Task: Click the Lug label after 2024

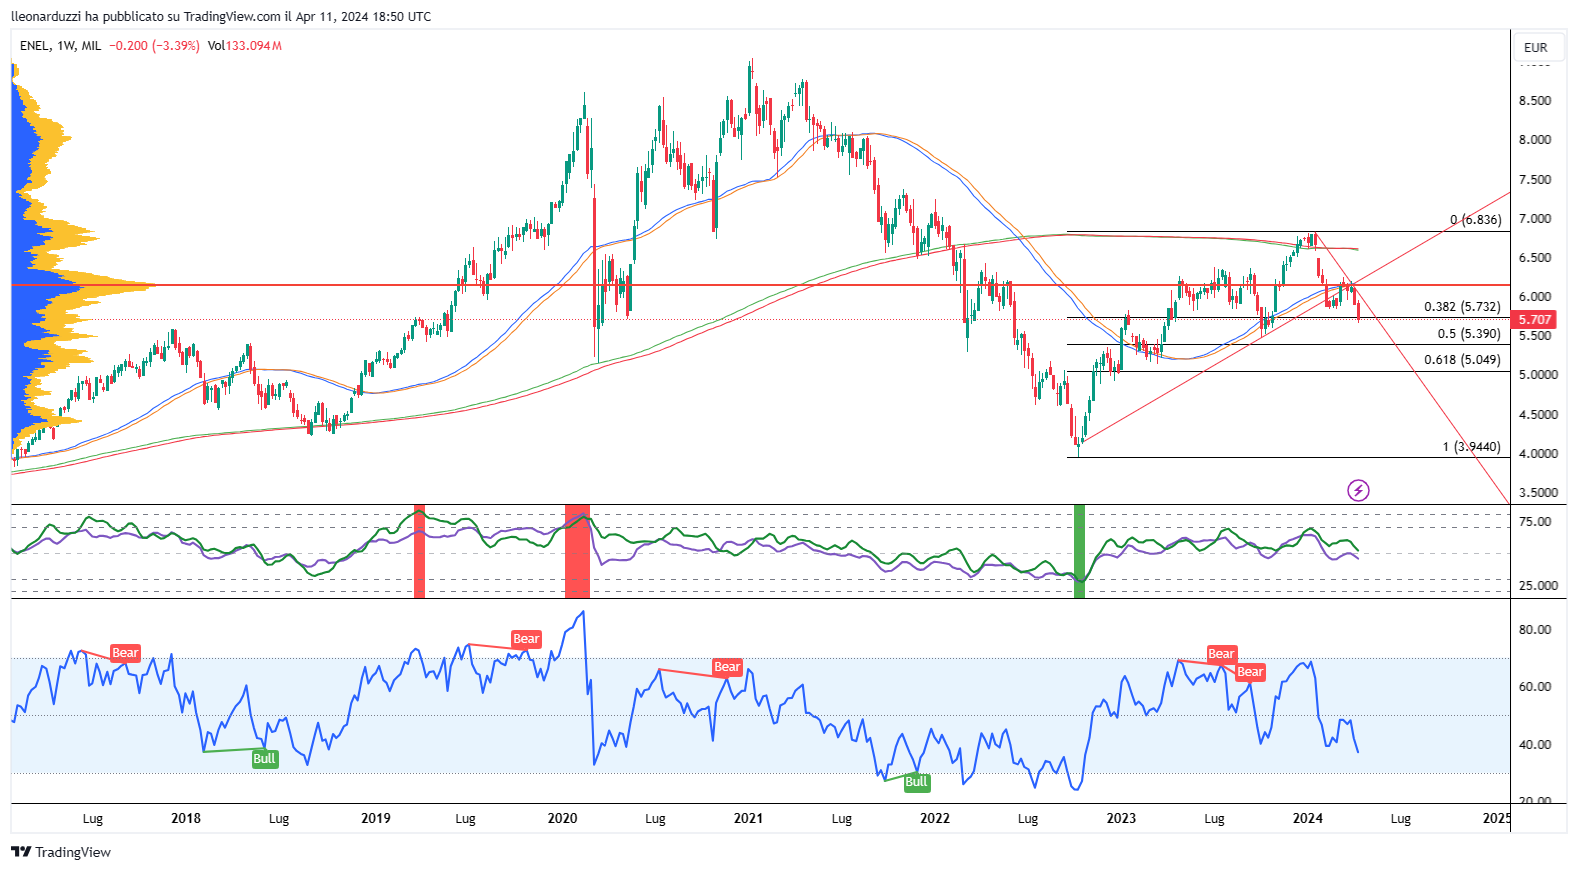Action: (x=1401, y=819)
